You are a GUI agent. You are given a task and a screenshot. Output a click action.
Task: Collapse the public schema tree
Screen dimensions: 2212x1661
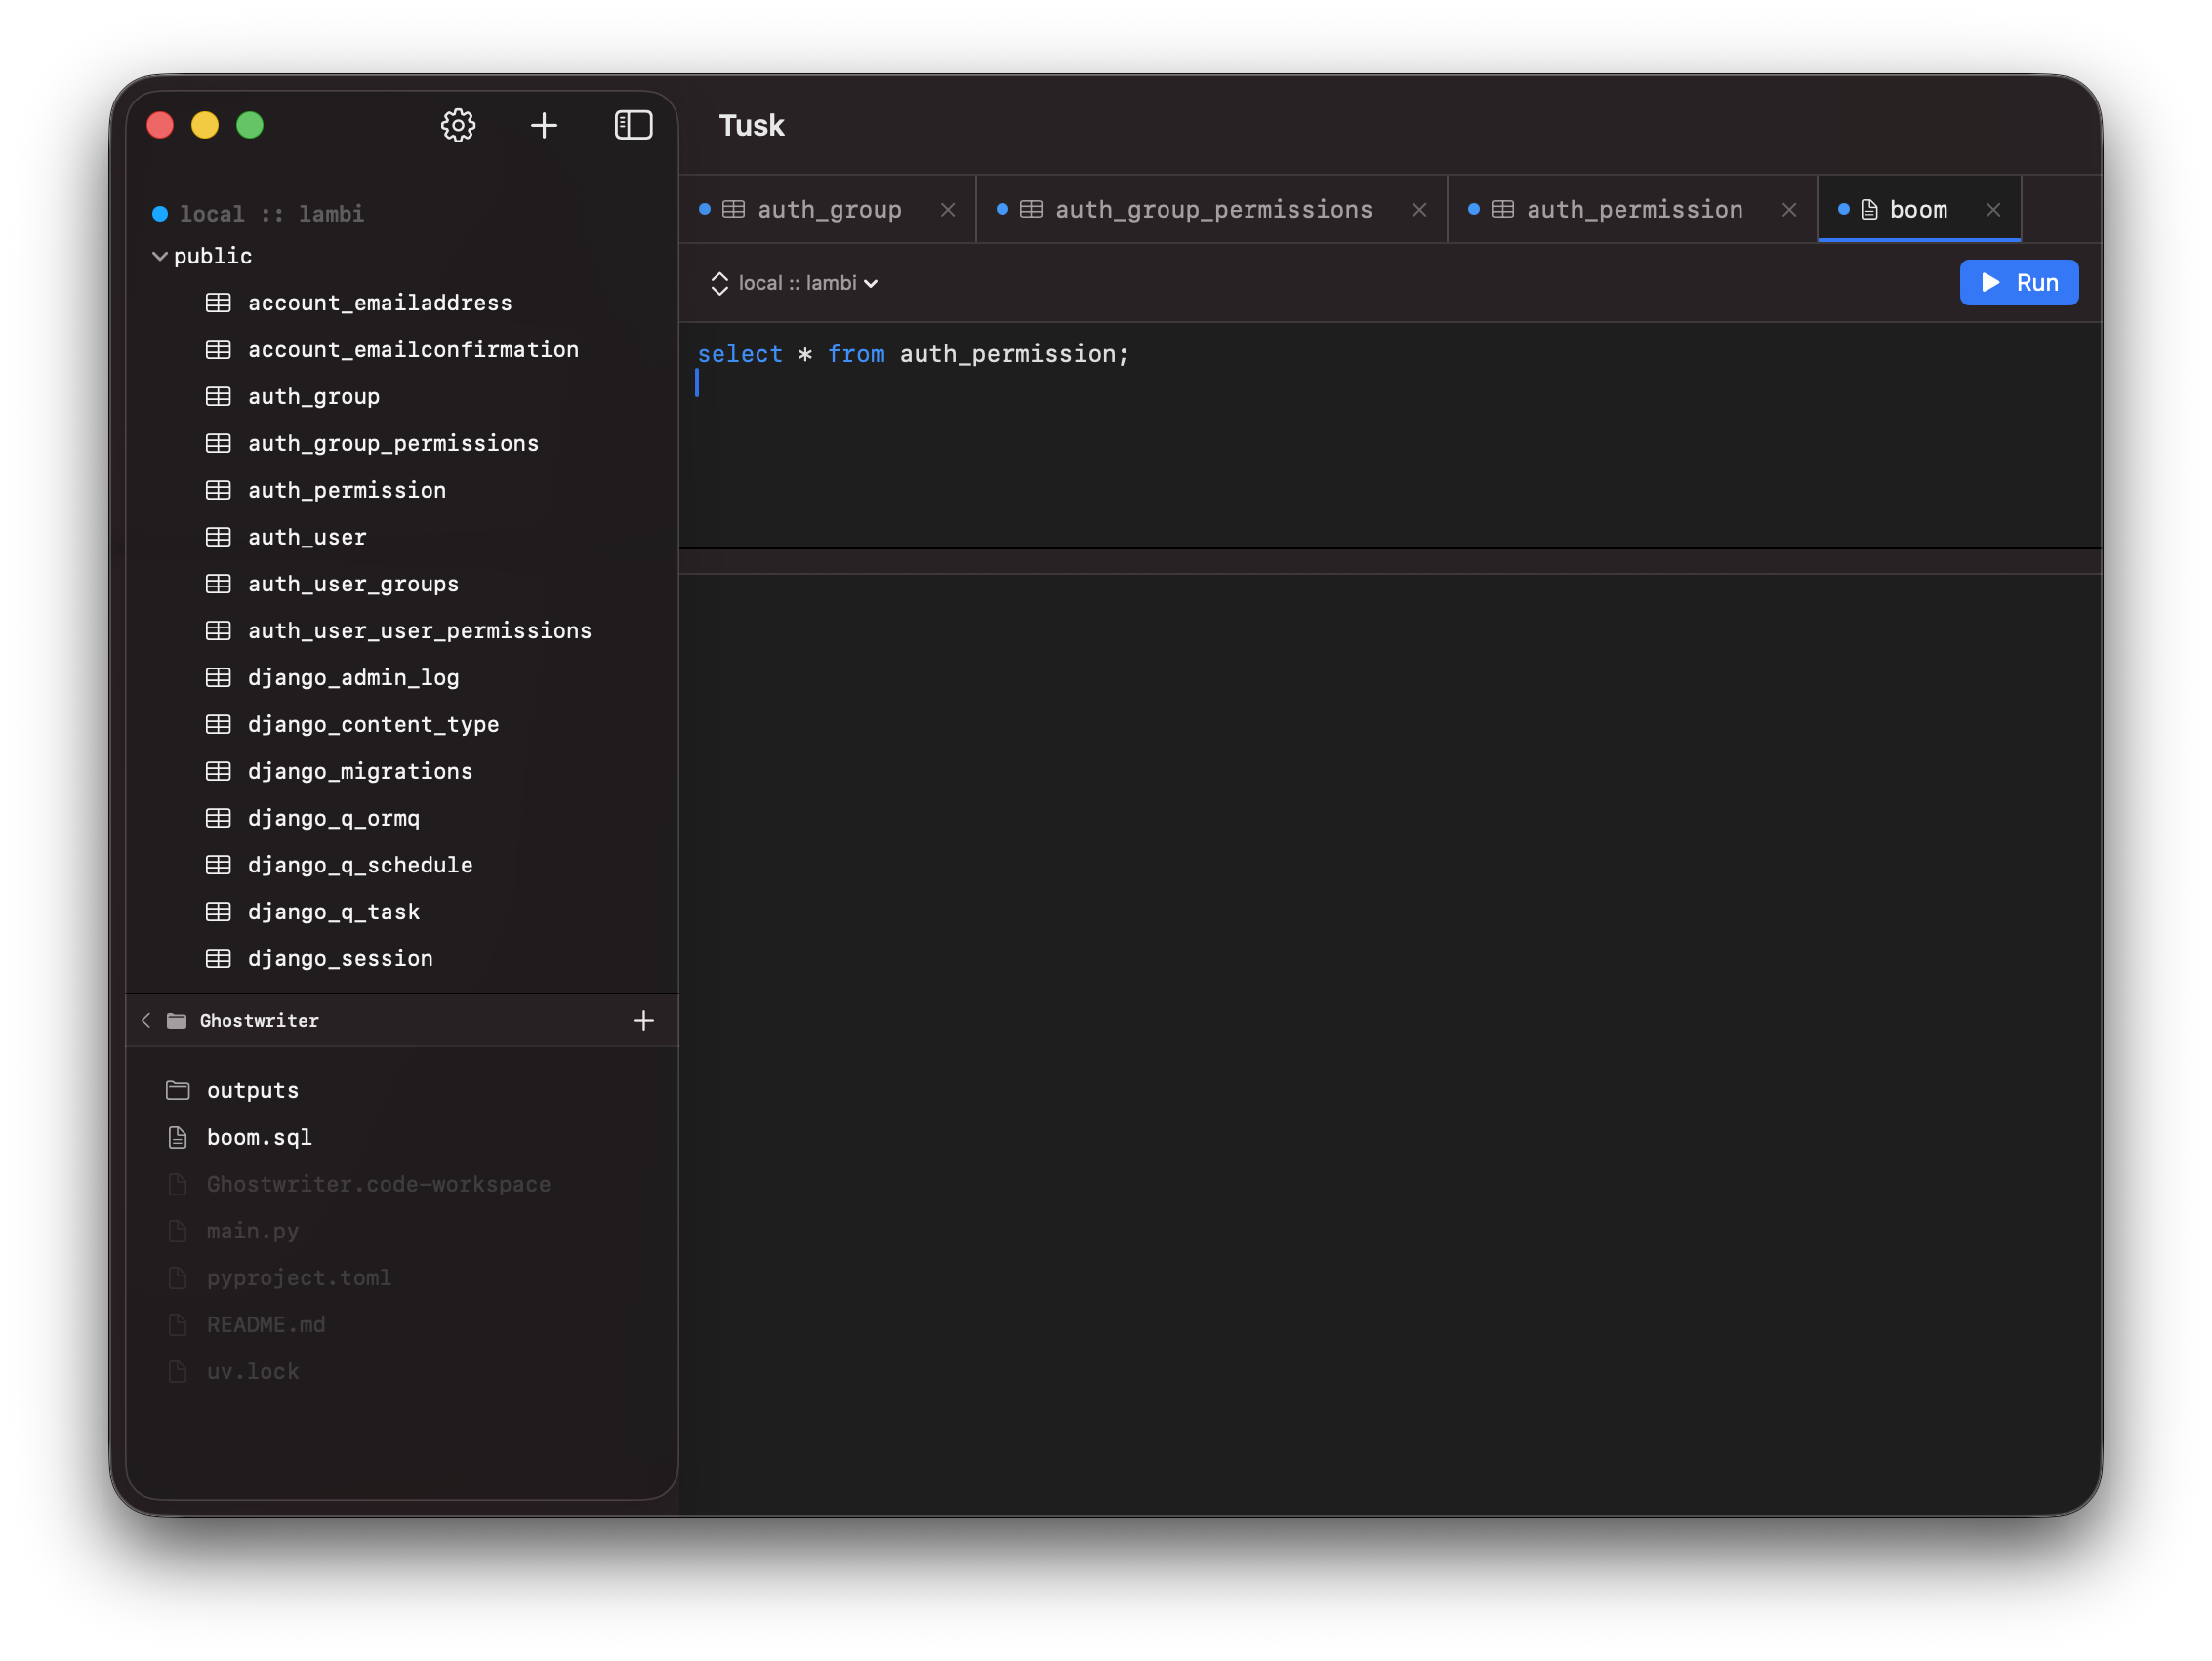(x=160, y=256)
